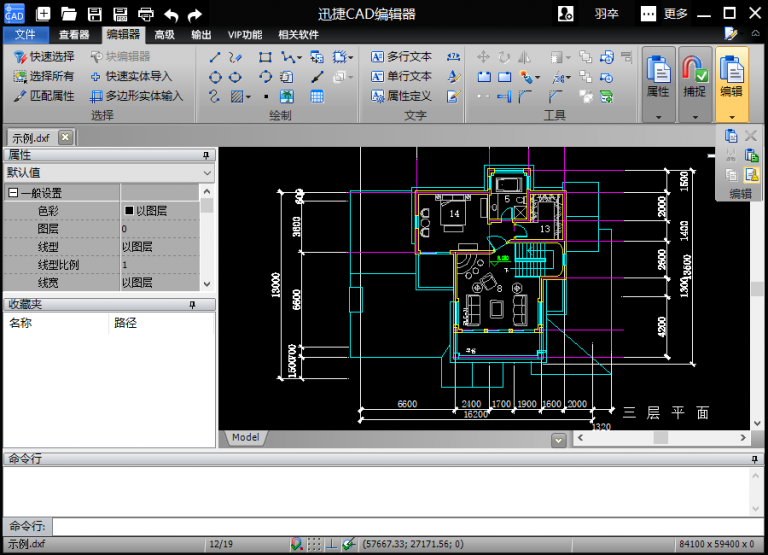Click the 命令行 command input field
The height and width of the screenshot is (555, 768).
click(x=400, y=526)
